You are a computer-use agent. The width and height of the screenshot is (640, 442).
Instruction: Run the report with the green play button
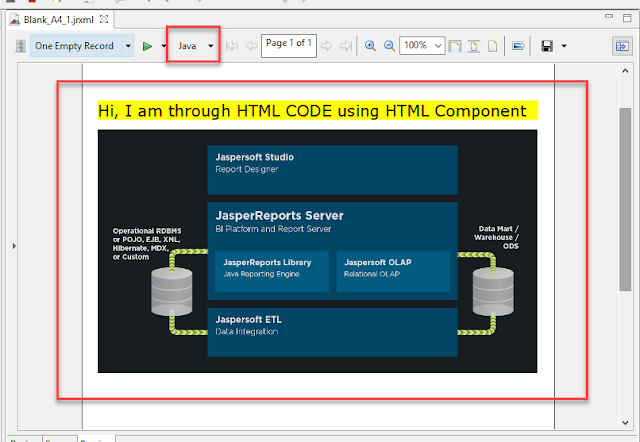pos(147,46)
